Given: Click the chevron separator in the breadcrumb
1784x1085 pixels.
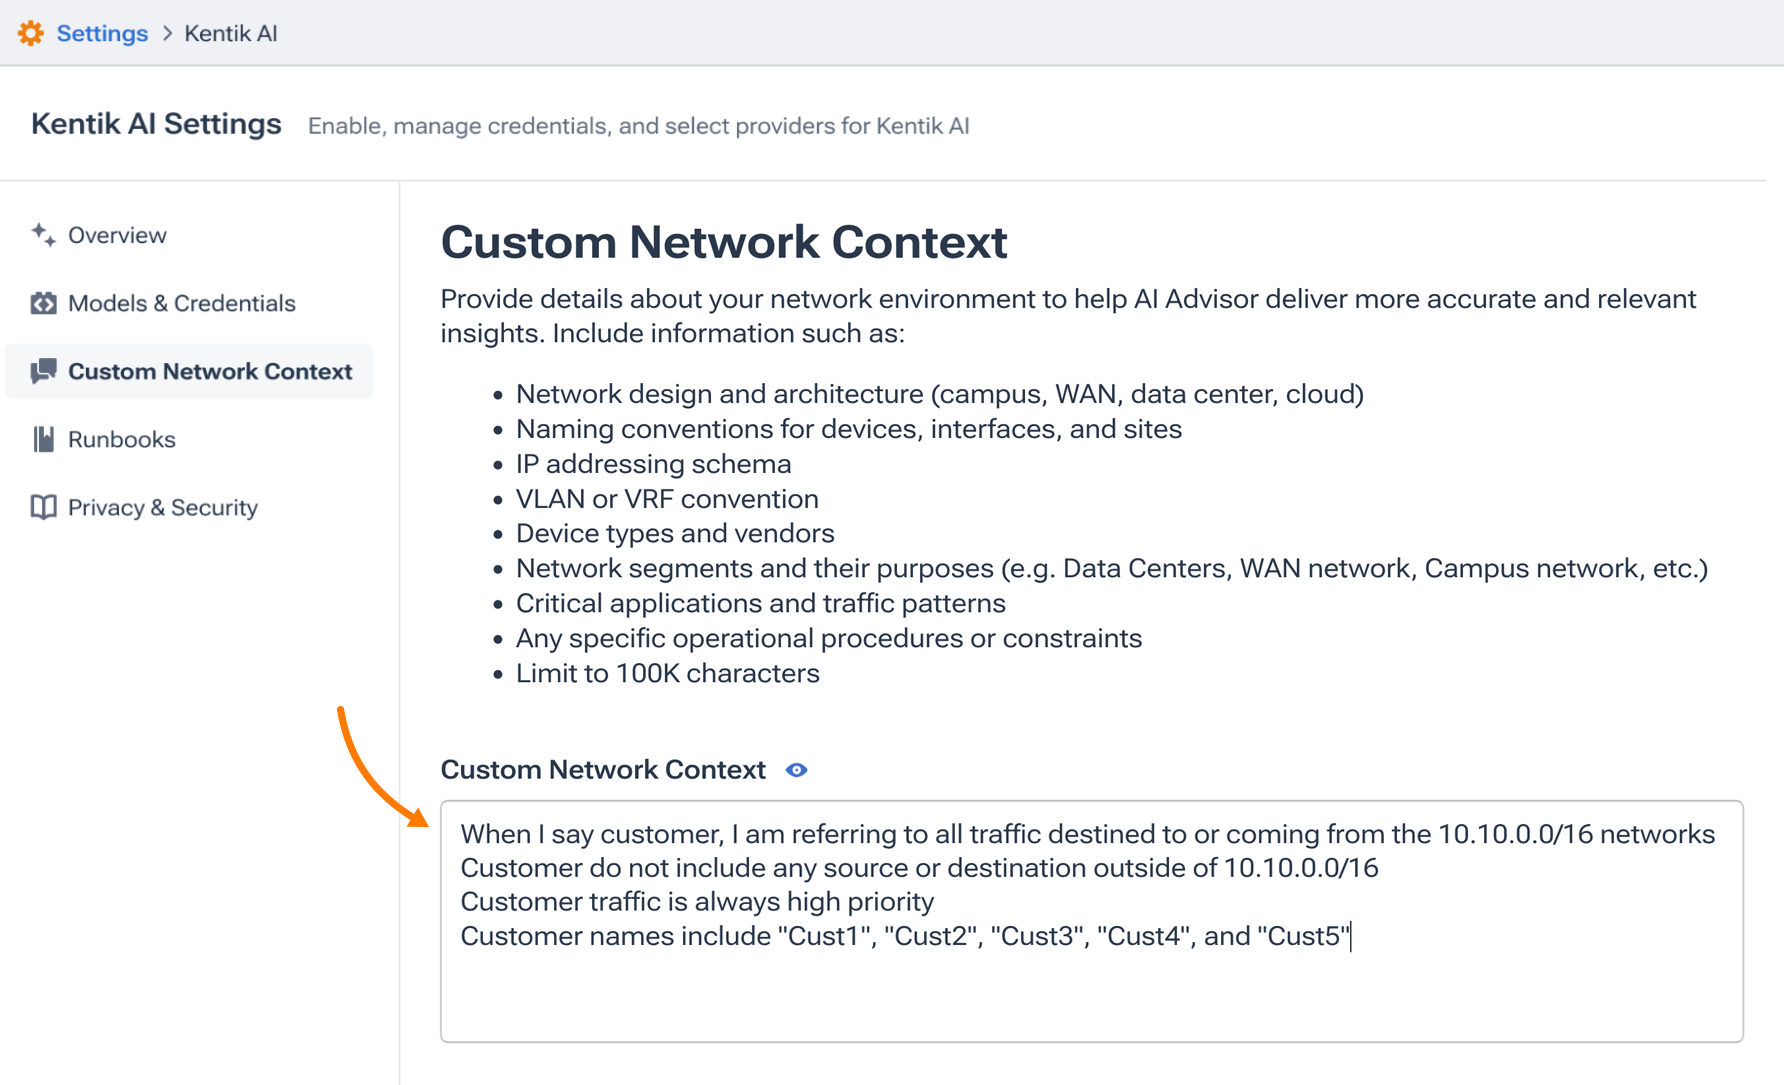Looking at the screenshot, I should pyautogui.click(x=165, y=32).
